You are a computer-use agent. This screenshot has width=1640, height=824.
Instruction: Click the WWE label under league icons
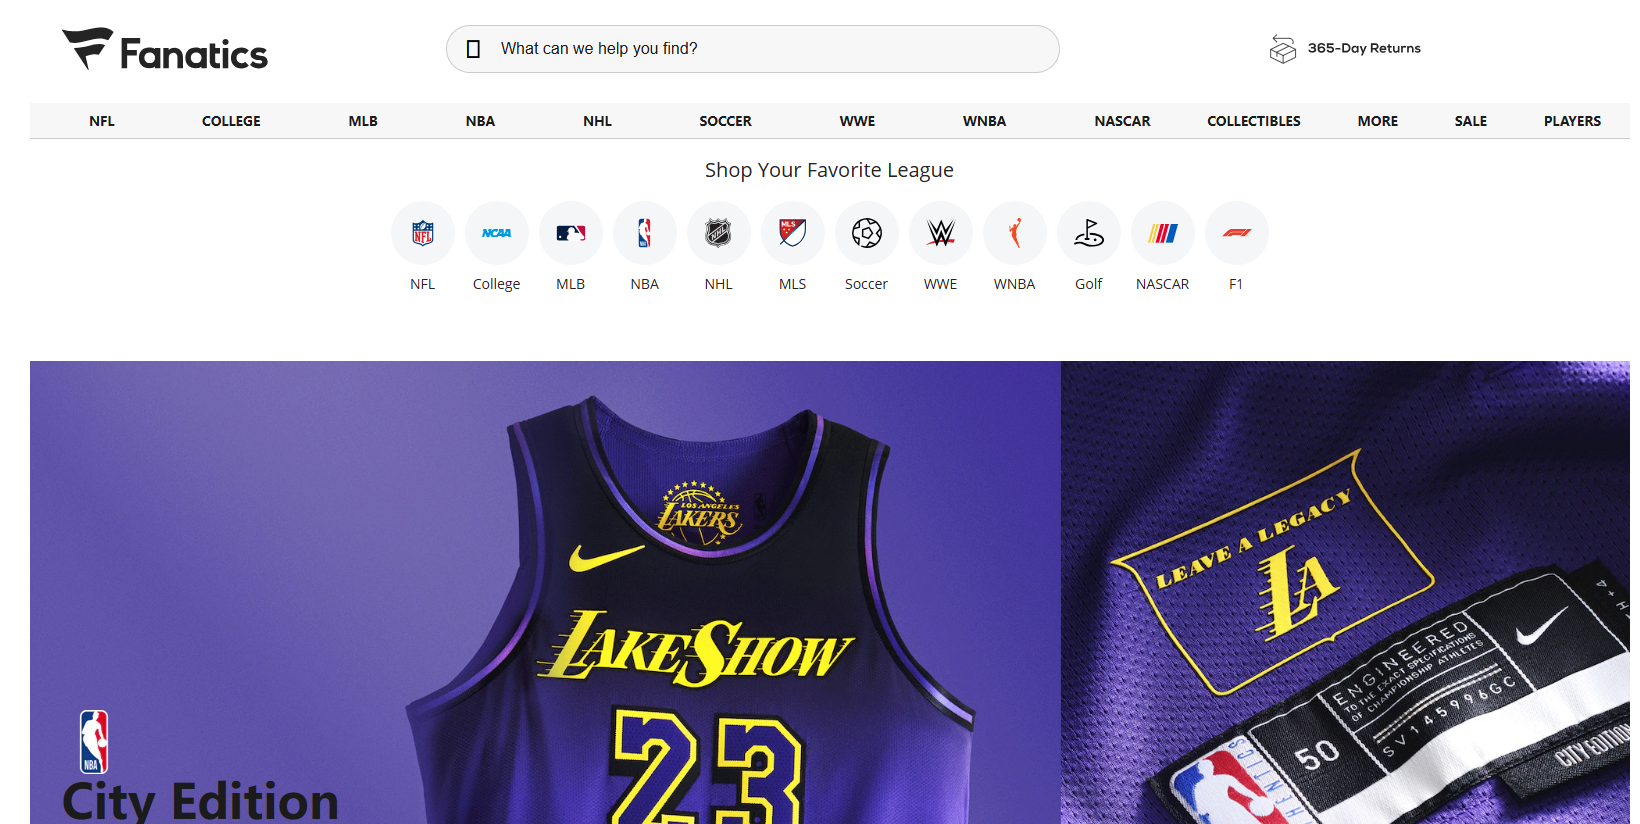pos(941,284)
